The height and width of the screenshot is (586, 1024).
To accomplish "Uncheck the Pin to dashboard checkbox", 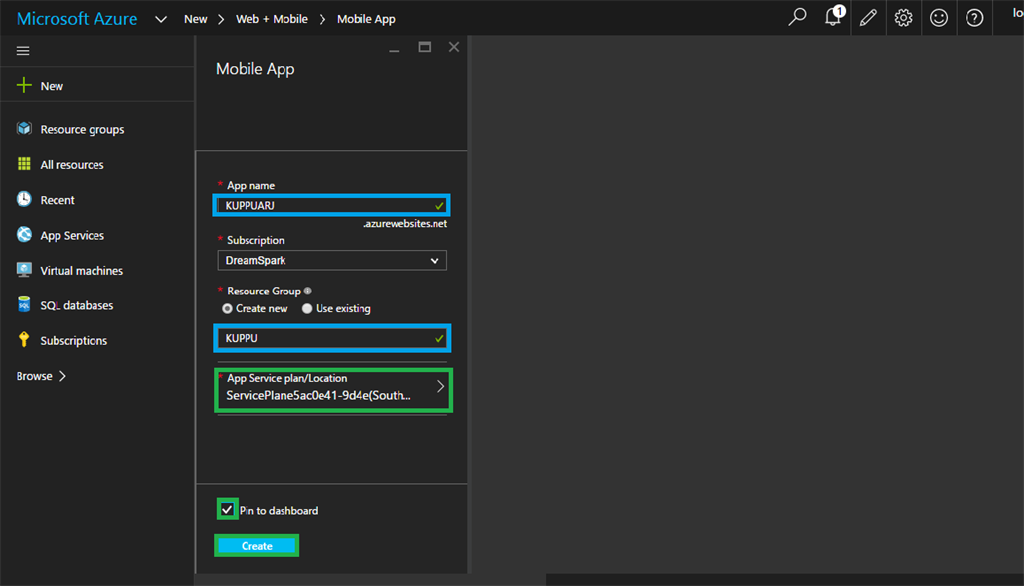I will point(228,510).
